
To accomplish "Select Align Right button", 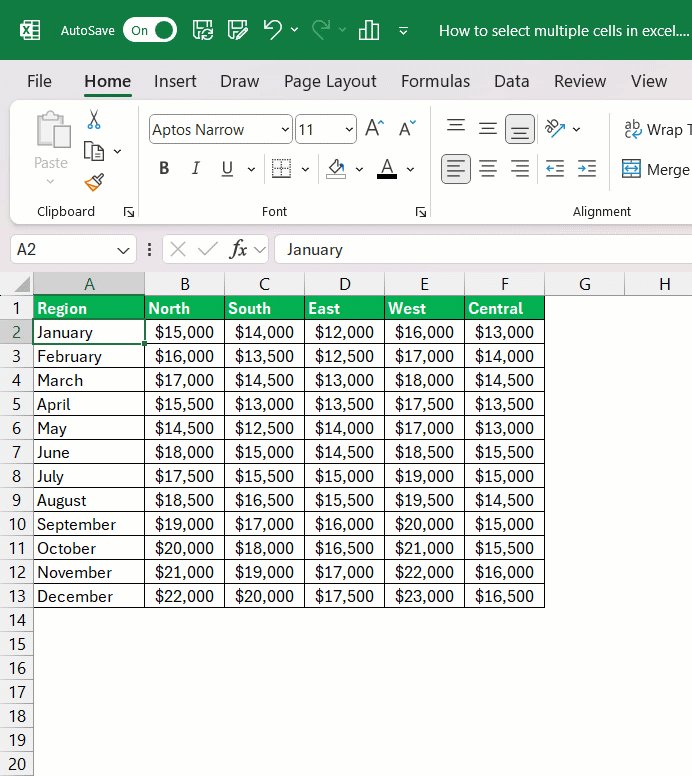I will point(520,169).
